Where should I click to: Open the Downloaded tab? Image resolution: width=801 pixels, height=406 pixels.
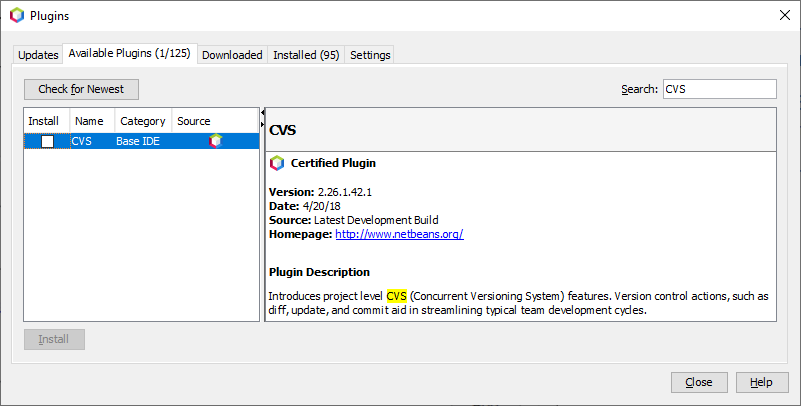click(232, 55)
